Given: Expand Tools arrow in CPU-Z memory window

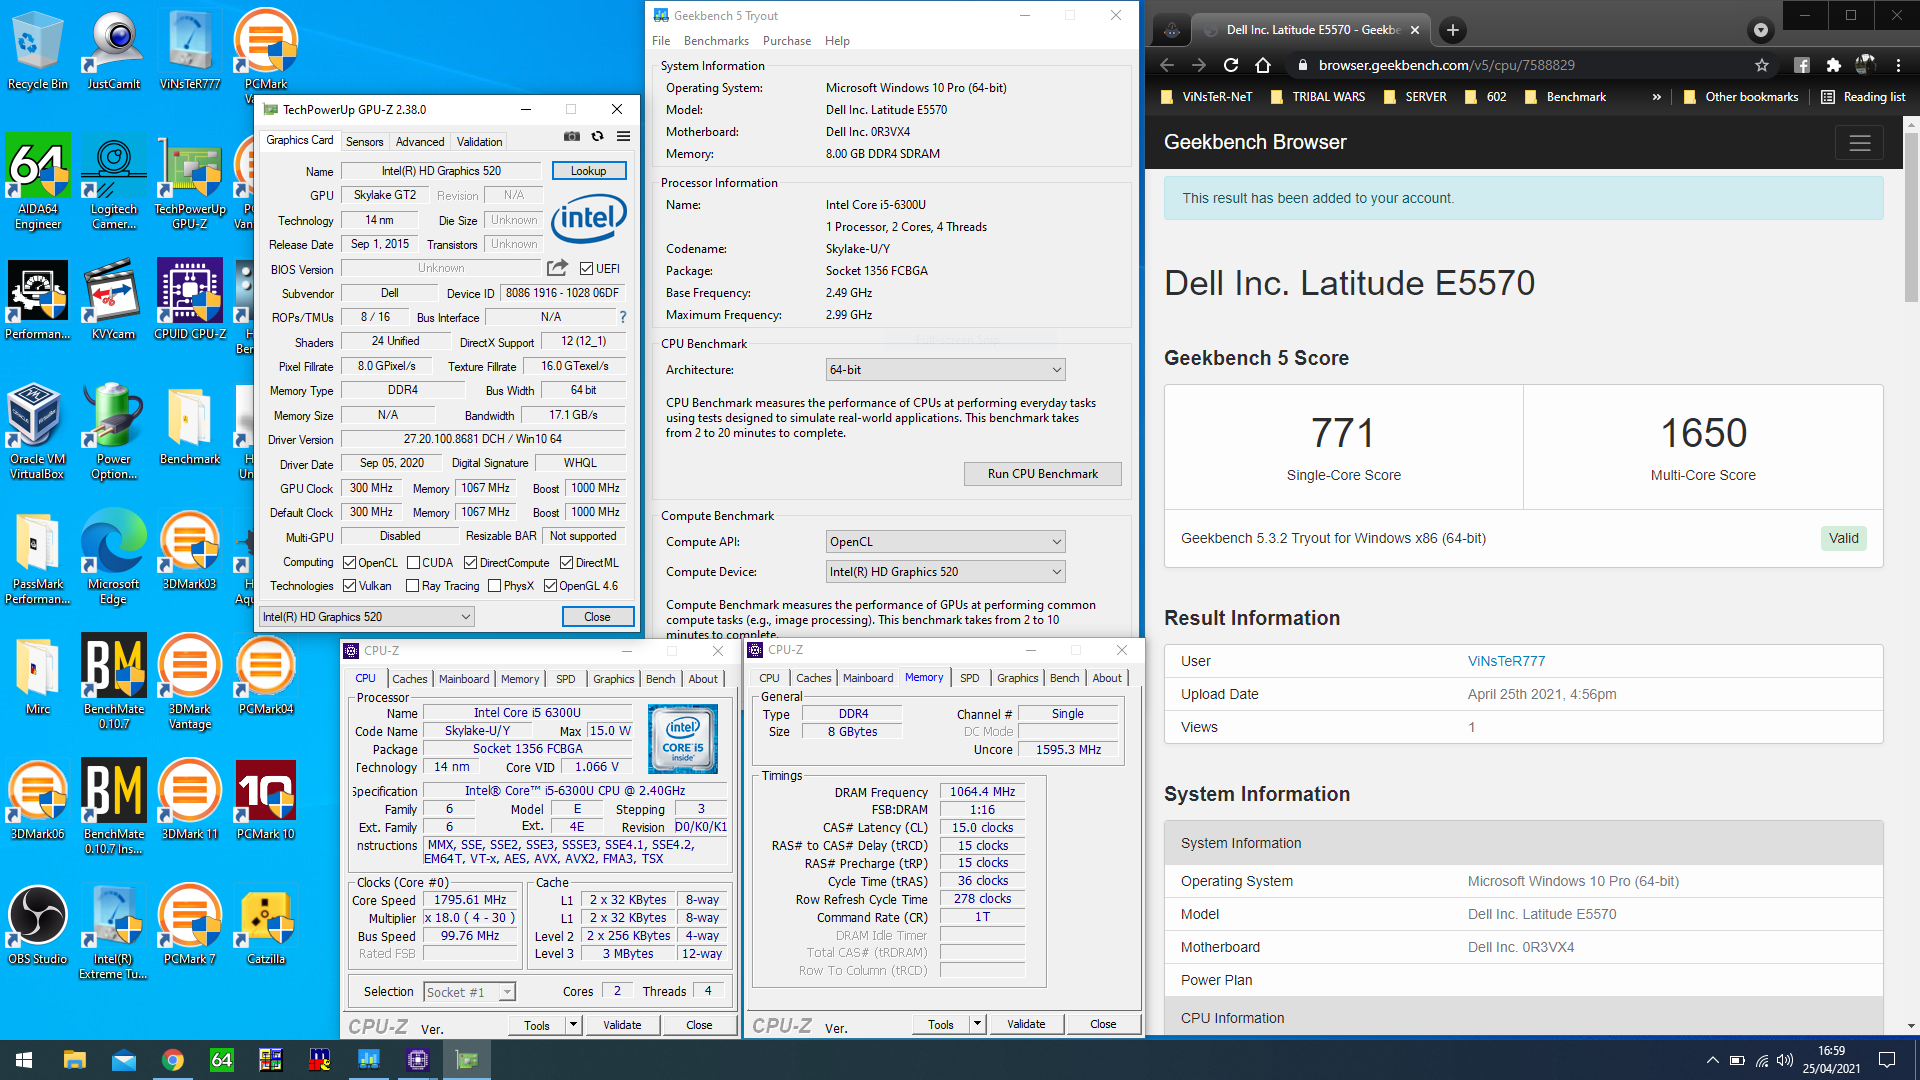Looking at the screenshot, I should pyautogui.click(x=977, y=1024).
